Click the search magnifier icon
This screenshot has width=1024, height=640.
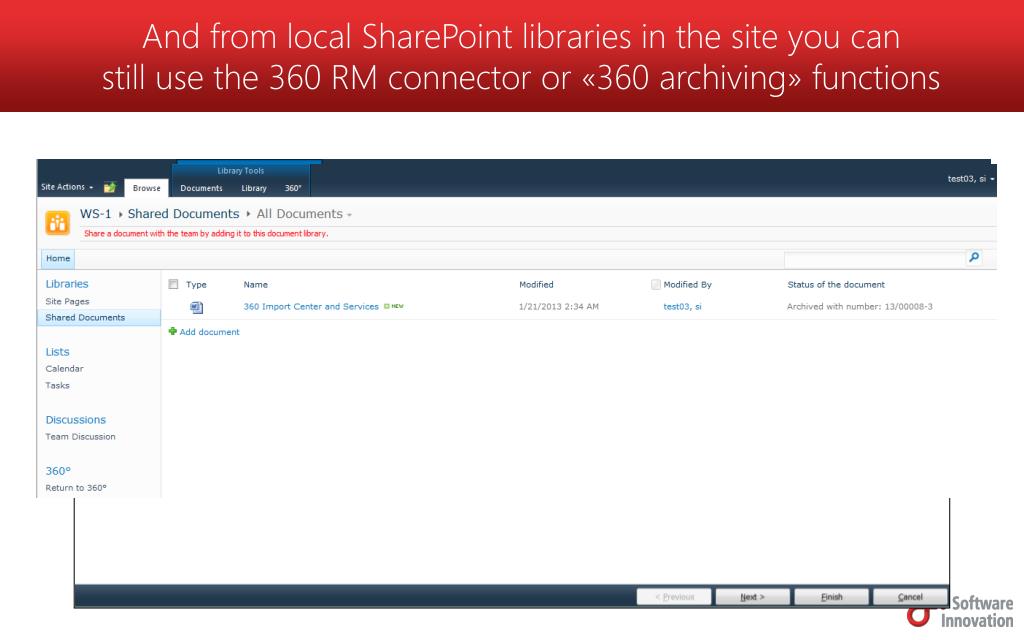point(974,257)
